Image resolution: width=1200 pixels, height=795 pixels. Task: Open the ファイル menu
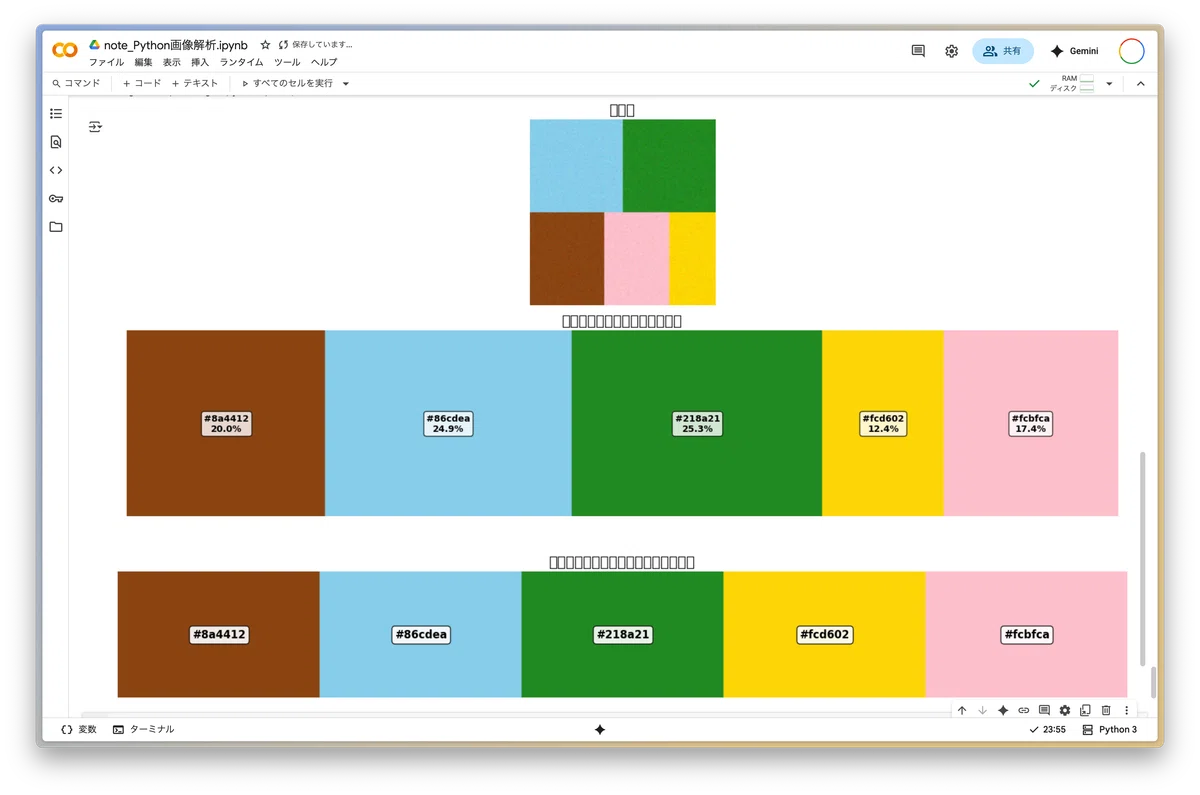click(107, 62)
